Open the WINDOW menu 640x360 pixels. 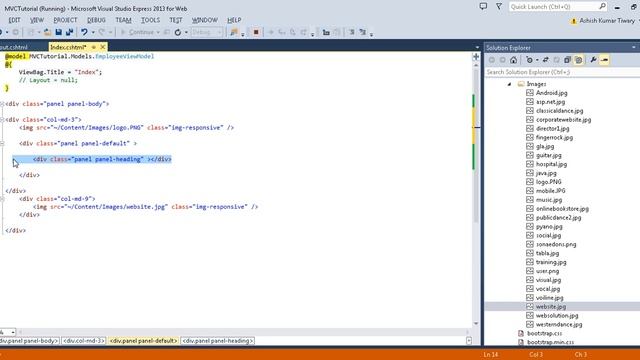coord(205,20)
